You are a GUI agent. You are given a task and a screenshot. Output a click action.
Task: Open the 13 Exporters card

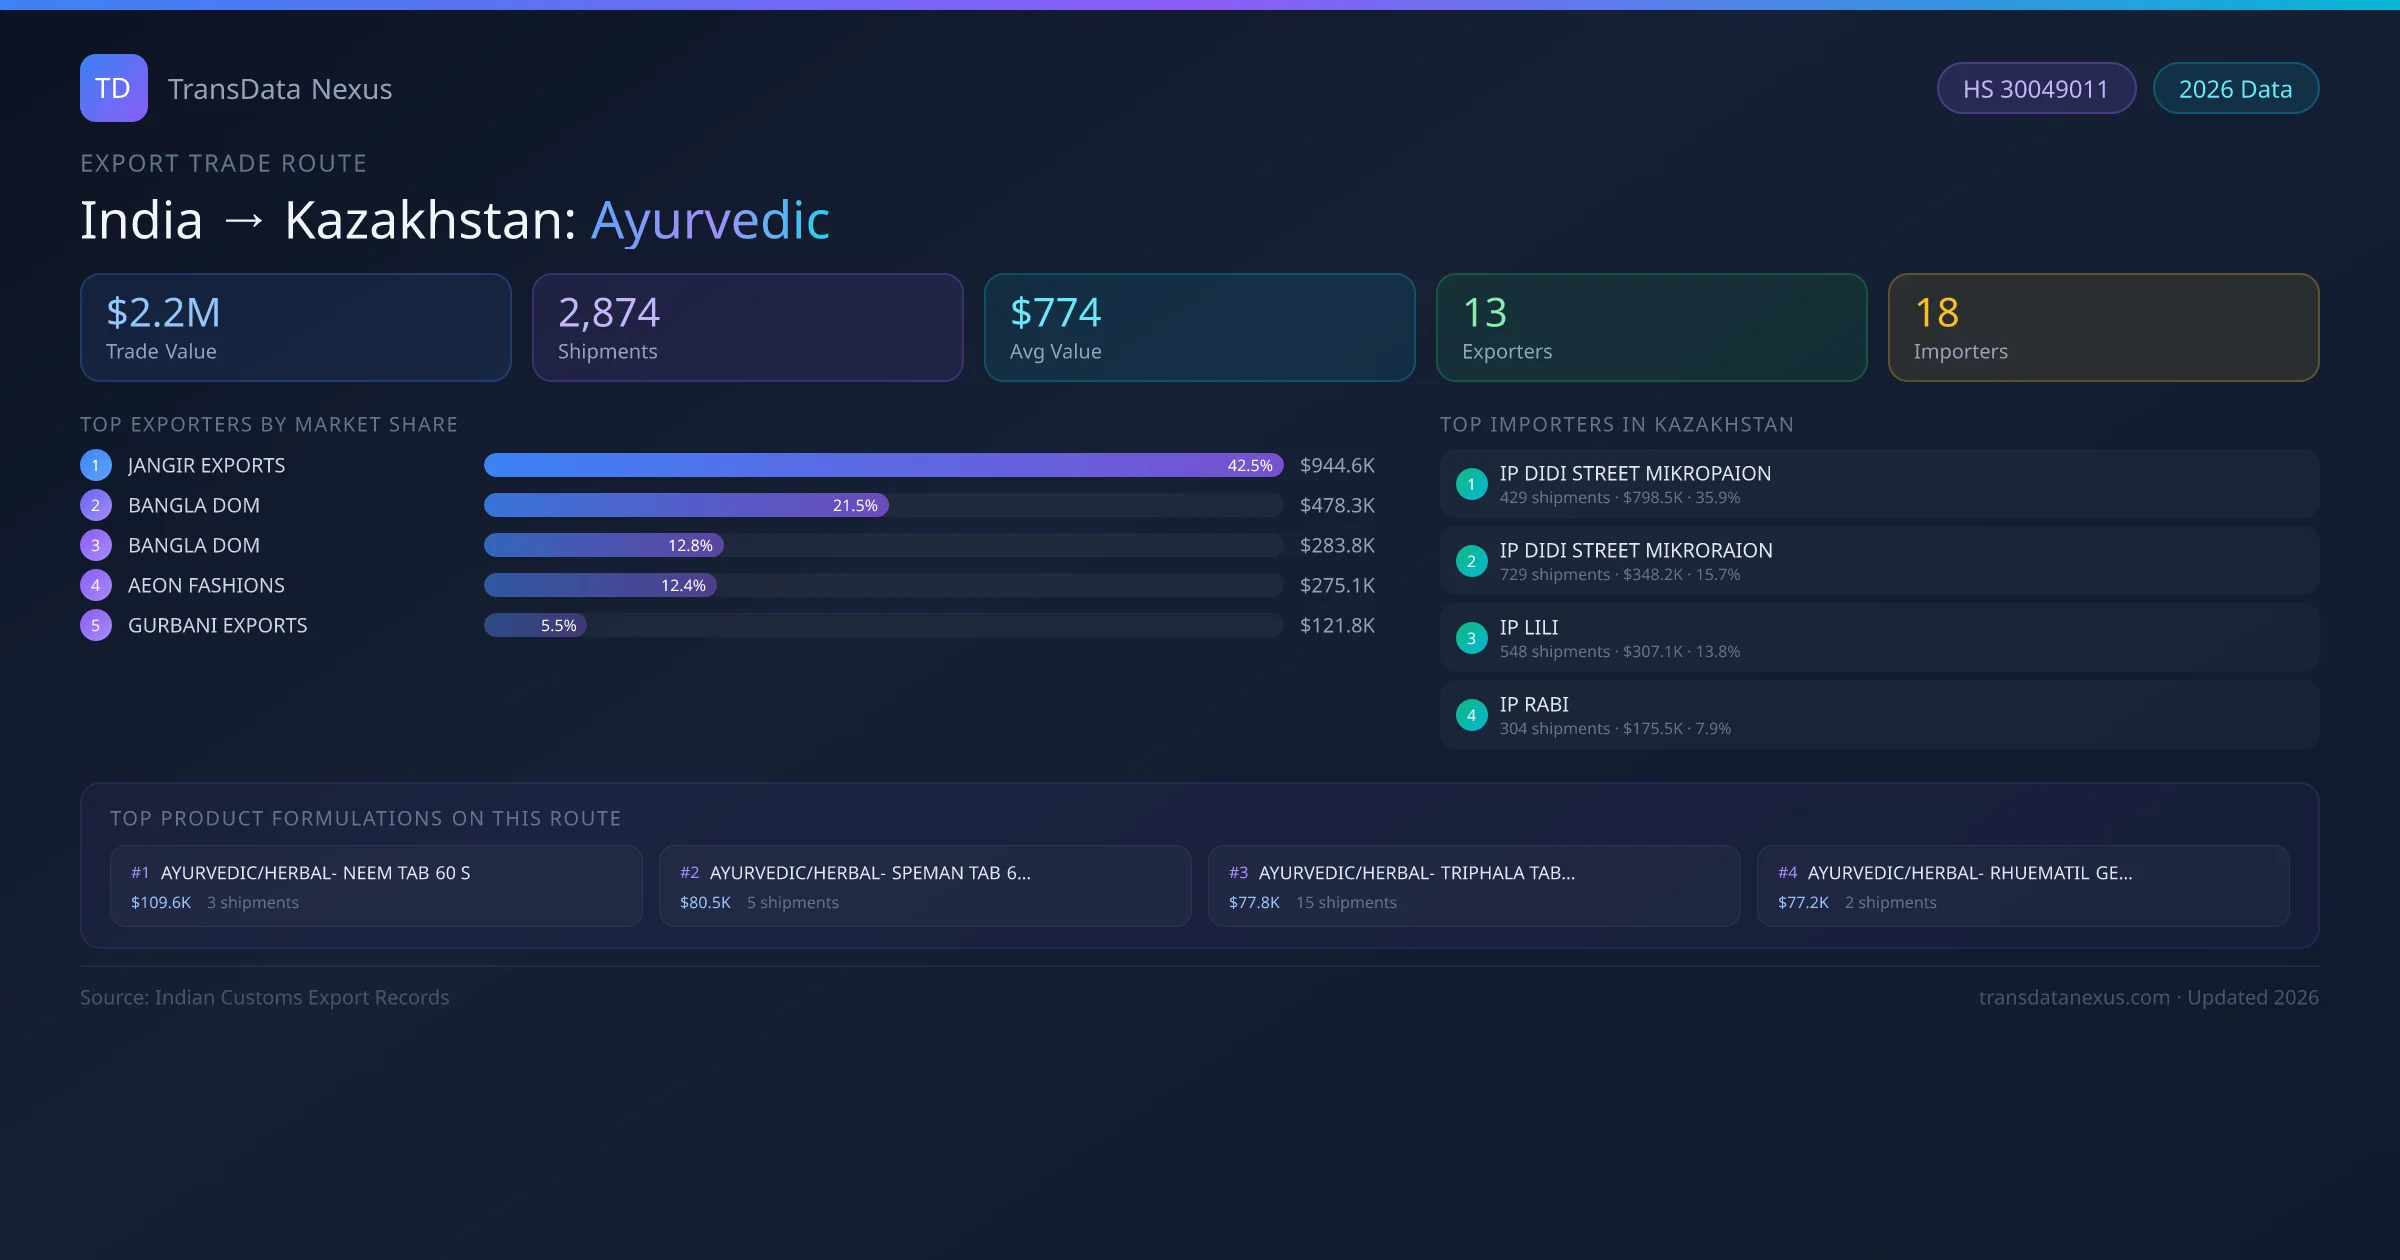[1651, 327]
